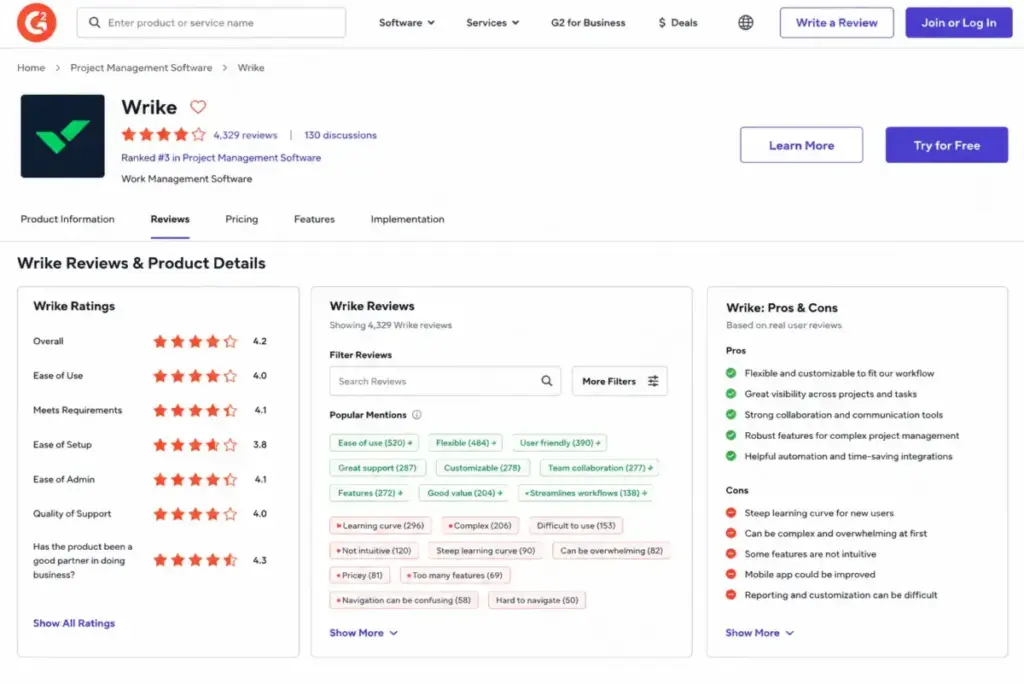Screen dimensions: 1024x684
Task: Select the Hard to navigate (50) tag
Action: coord(536,600)
